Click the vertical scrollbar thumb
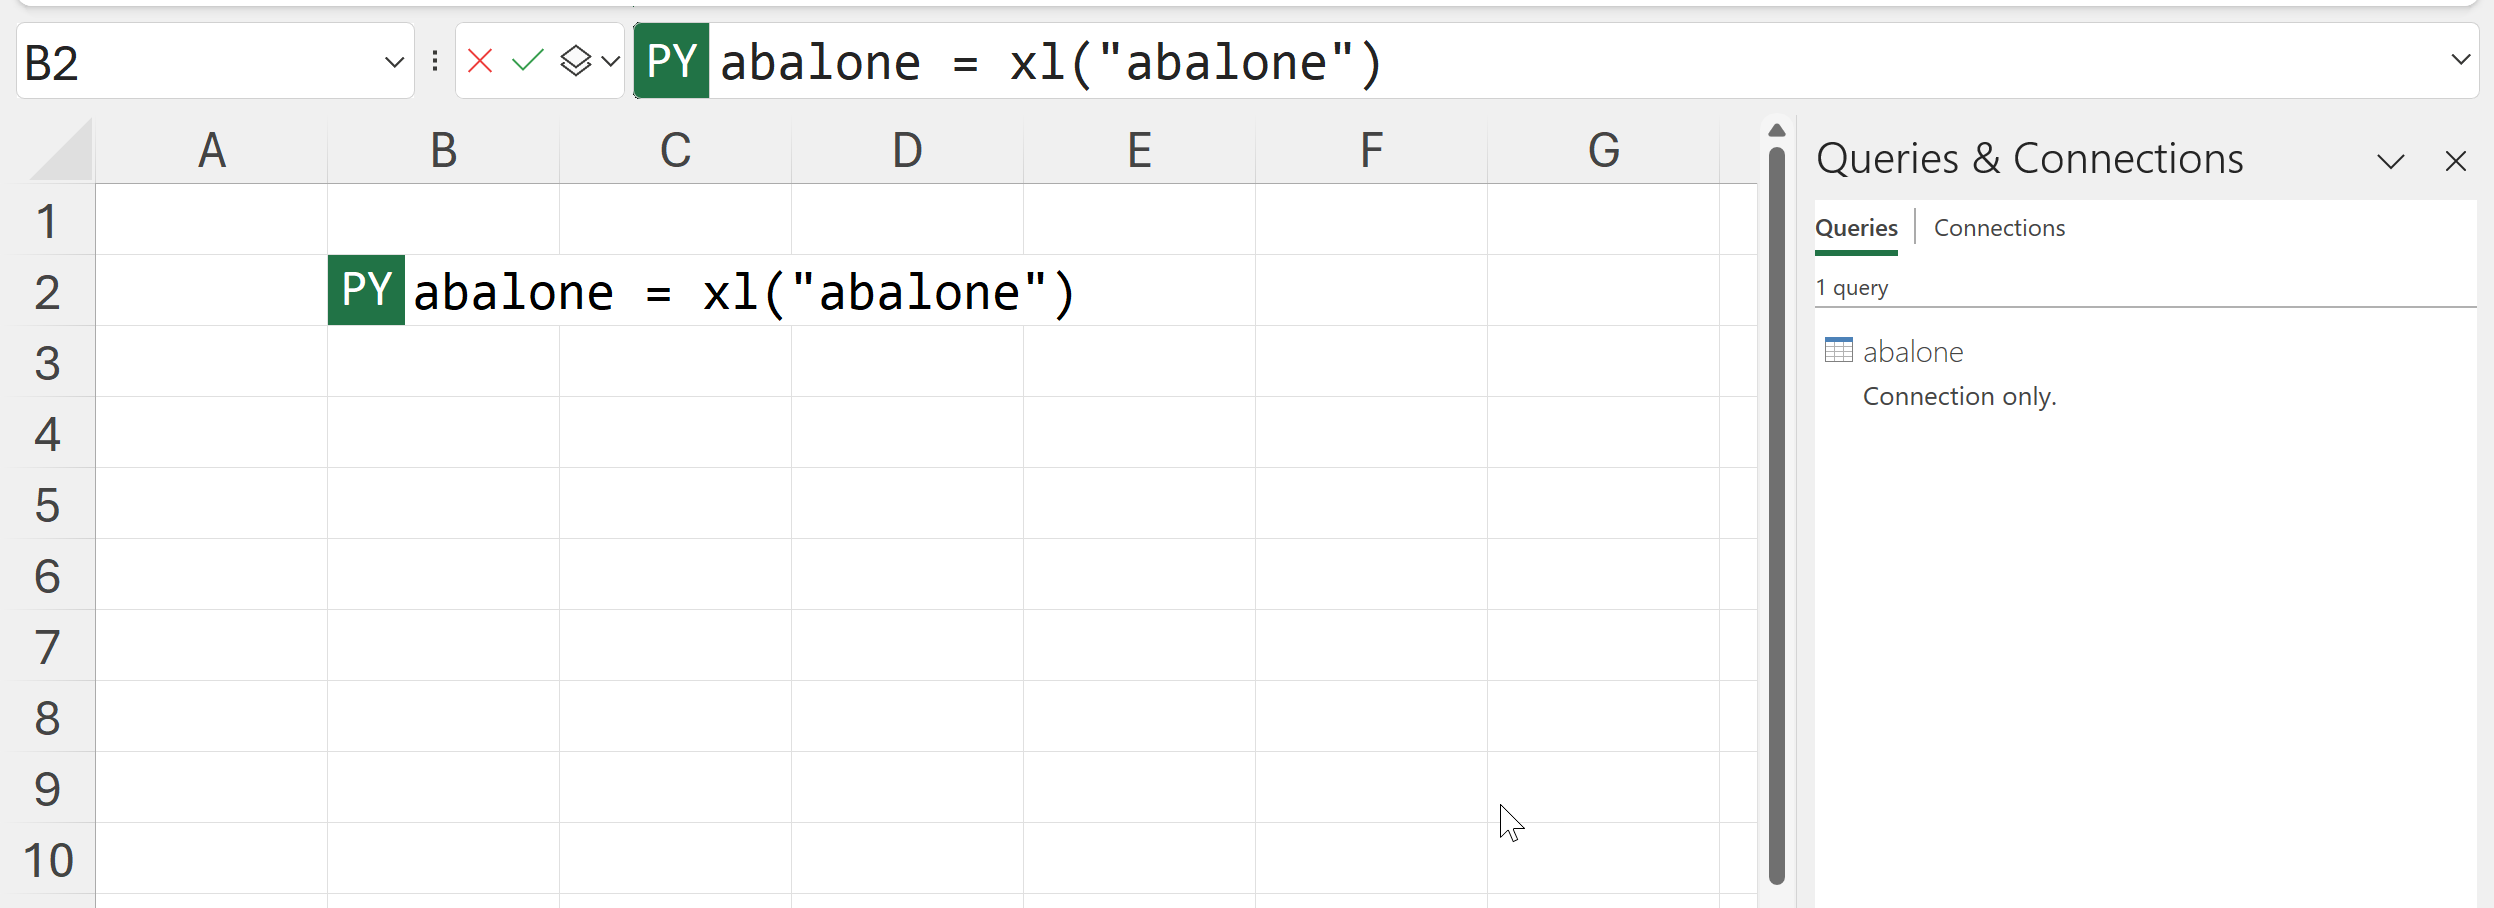Screen dimensions: 2494x908 [x=1777, y=500]
